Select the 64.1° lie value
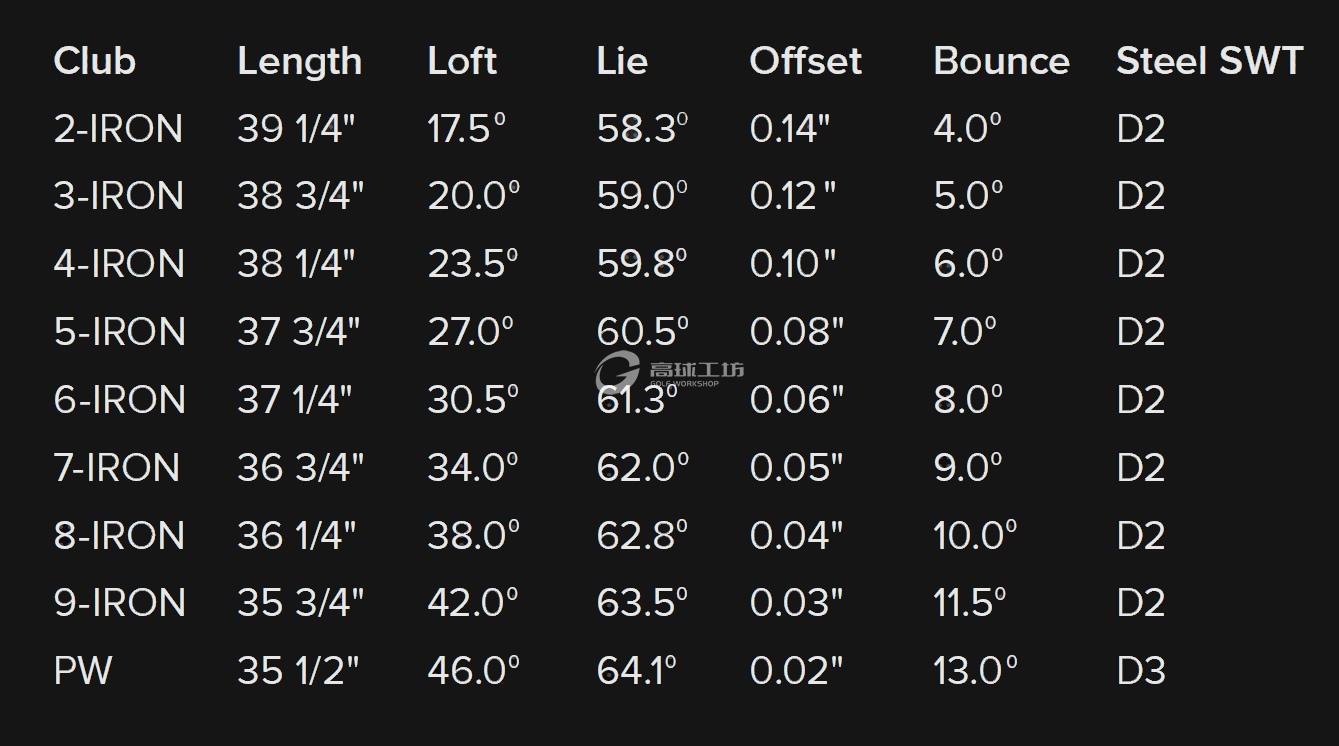The height and width of the screenshot is (746, 1339). (x=636, y=670)
